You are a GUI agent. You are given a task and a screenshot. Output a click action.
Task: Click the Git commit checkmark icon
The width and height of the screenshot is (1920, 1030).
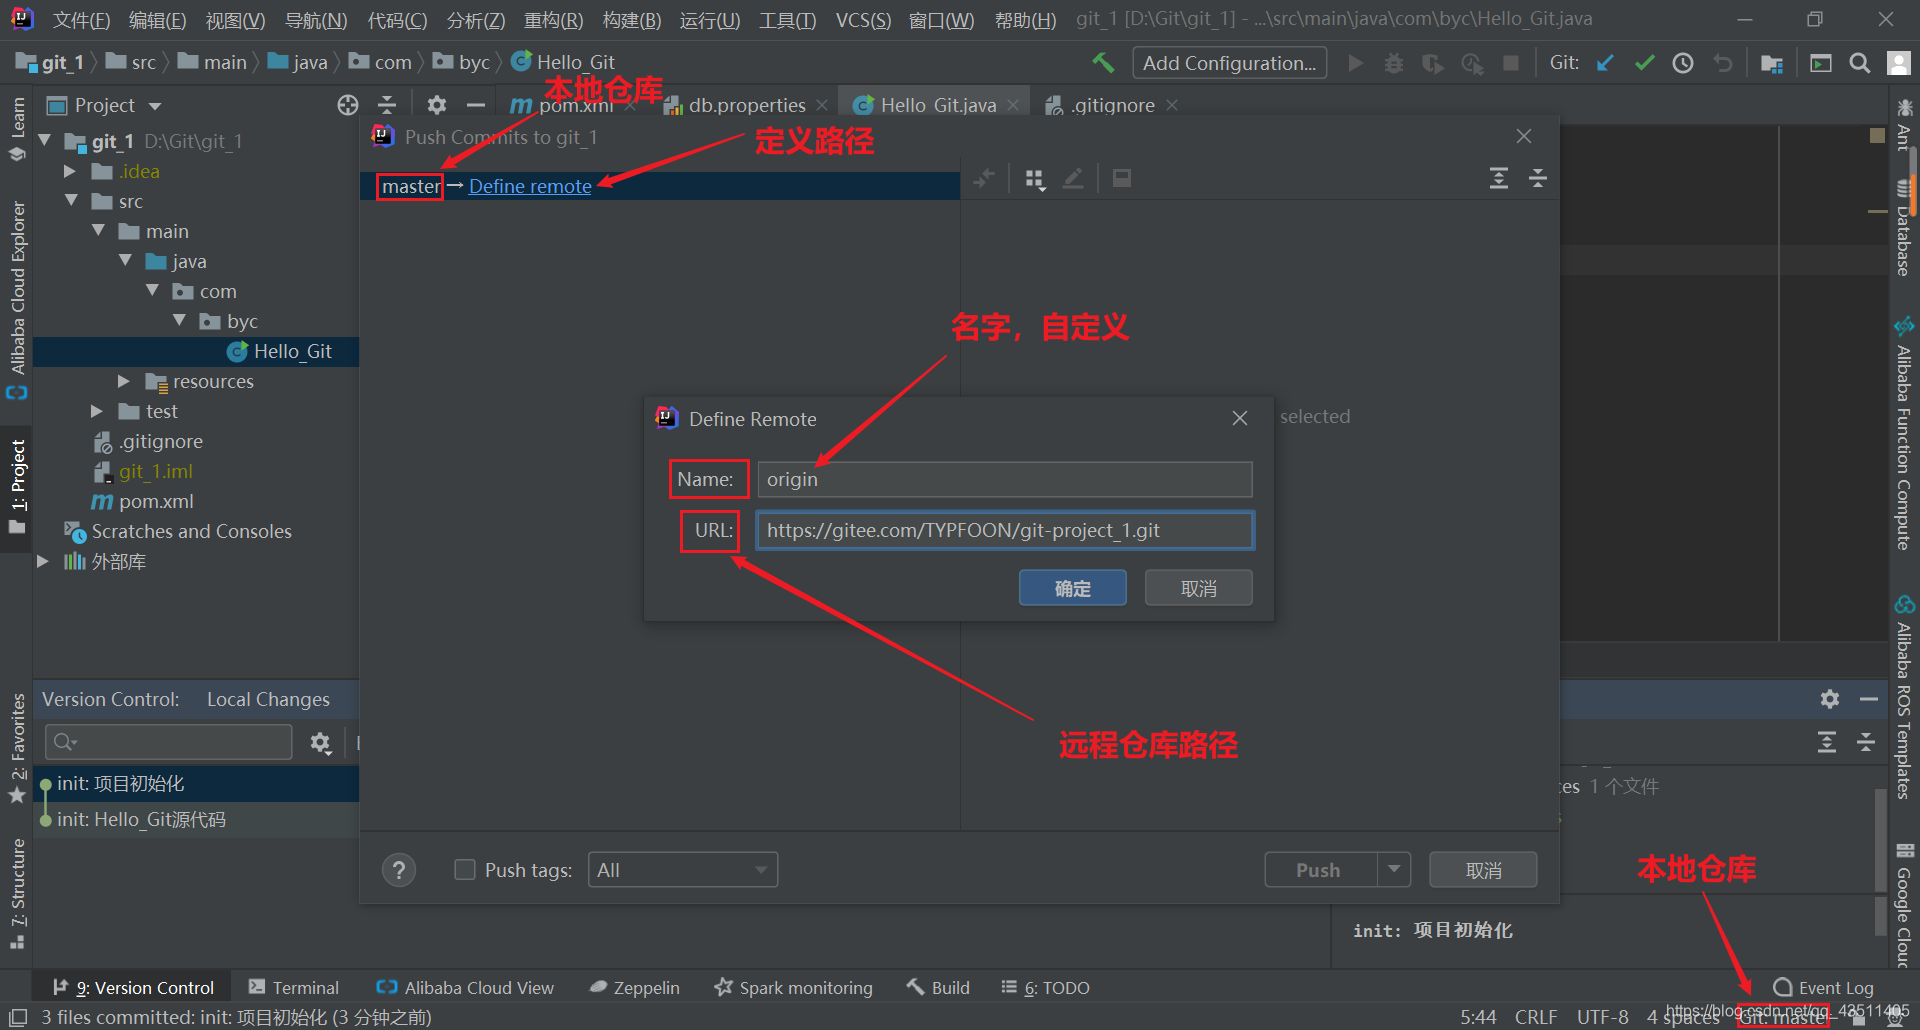(1644, 63)
